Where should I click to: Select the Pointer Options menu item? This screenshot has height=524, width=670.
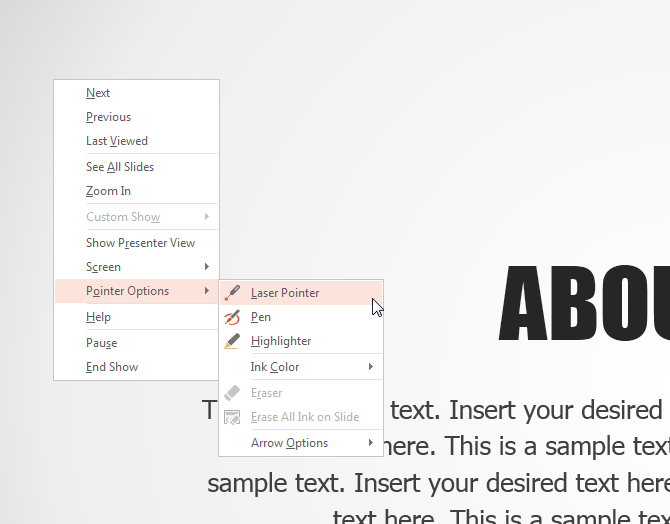(x=137, y=291)
